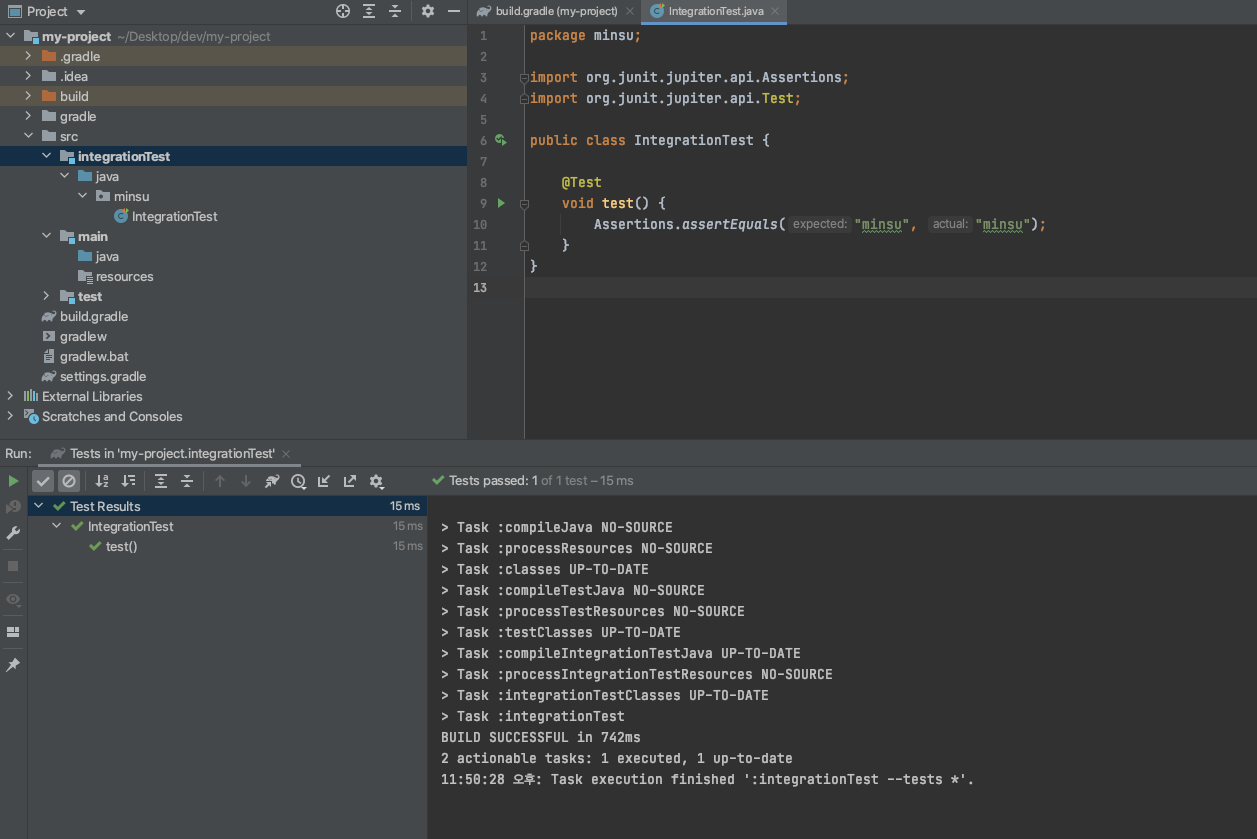Rerun the tests with the green play icon
Viewport: 1257px width, 839px height.
13,480
